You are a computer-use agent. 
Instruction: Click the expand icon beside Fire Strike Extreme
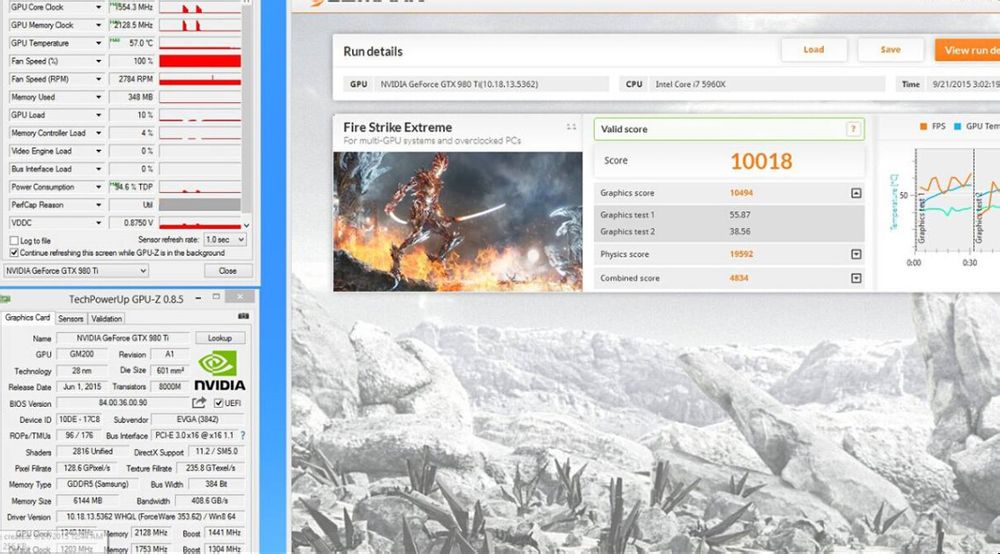pos(571,127)
